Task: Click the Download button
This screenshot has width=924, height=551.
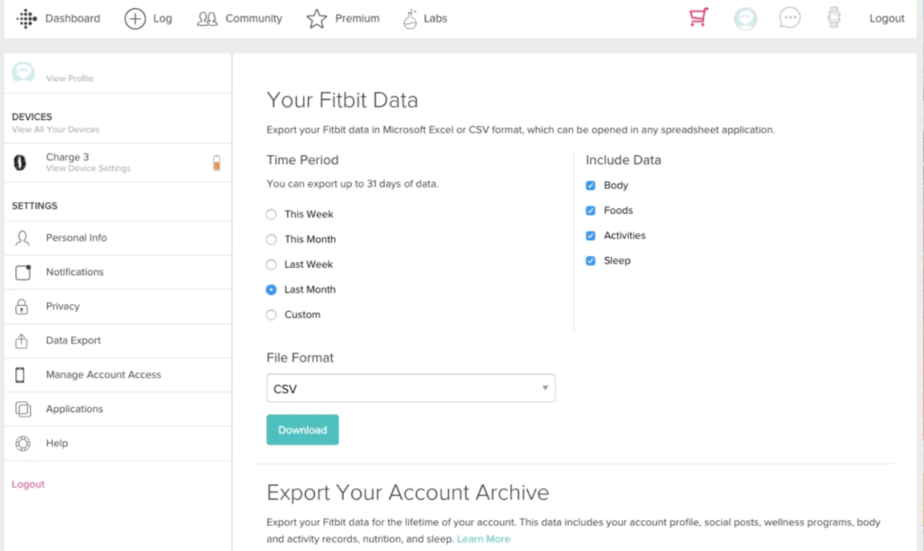Action: [302, 430]
